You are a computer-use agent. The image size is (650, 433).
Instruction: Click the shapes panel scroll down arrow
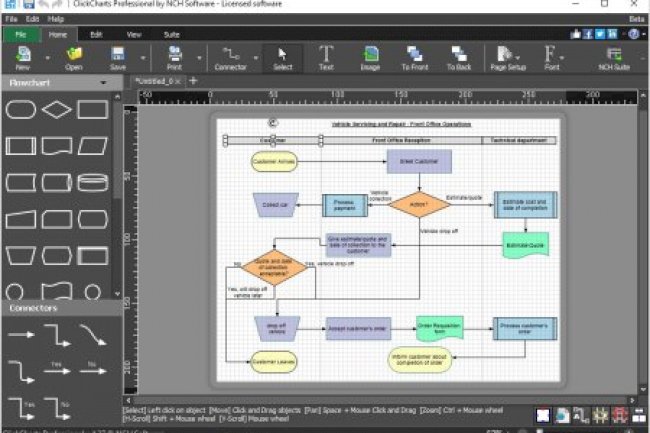117,293
